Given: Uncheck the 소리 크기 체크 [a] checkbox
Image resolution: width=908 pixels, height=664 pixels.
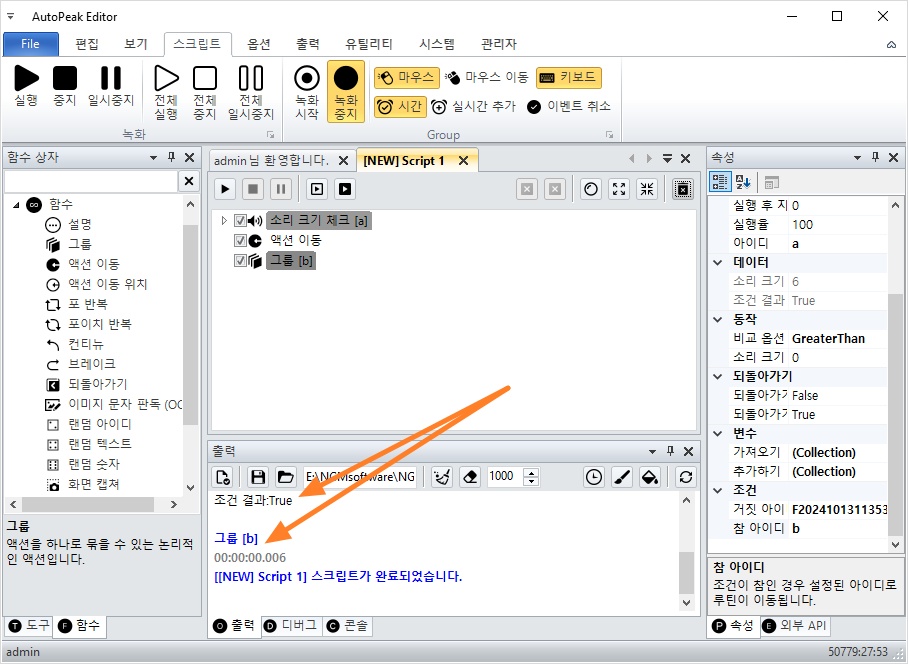Looking at the screenshot, I should [x=240, y=221].
